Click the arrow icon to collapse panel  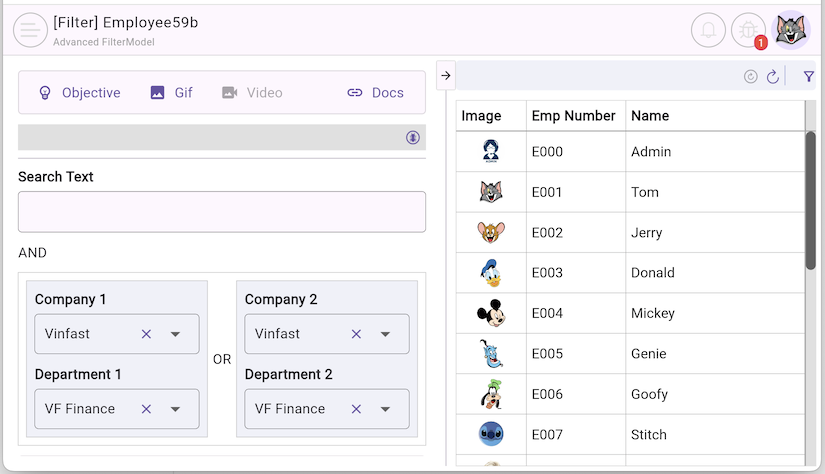(x=446, y=75)
